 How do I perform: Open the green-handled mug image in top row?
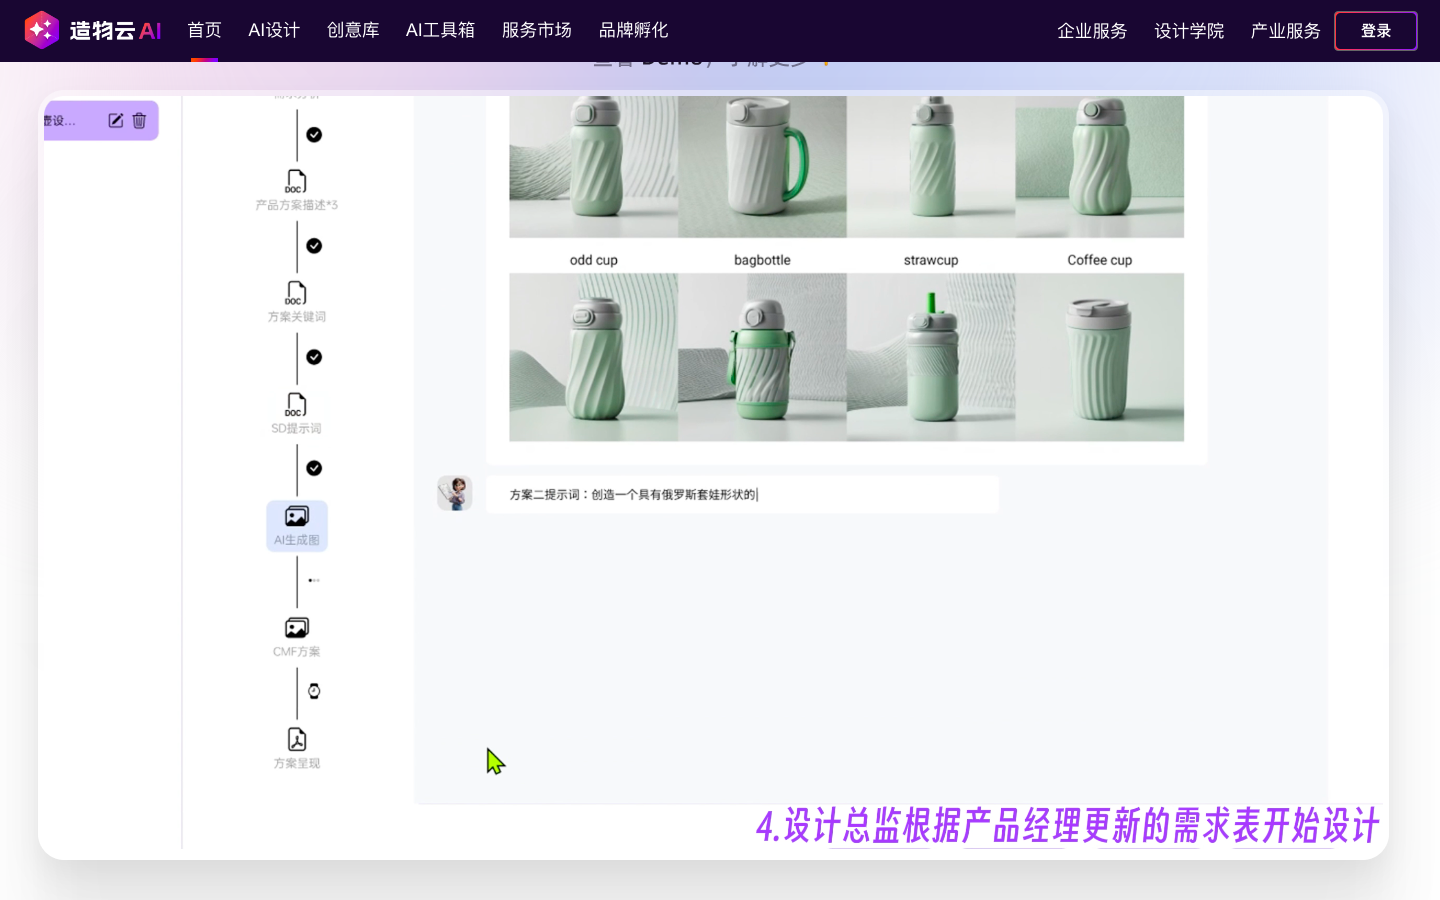762,167
